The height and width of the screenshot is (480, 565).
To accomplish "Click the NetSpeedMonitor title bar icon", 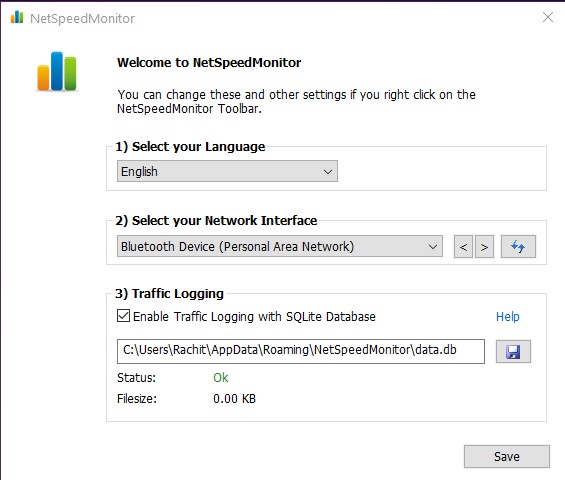I will tap(17, 17).
